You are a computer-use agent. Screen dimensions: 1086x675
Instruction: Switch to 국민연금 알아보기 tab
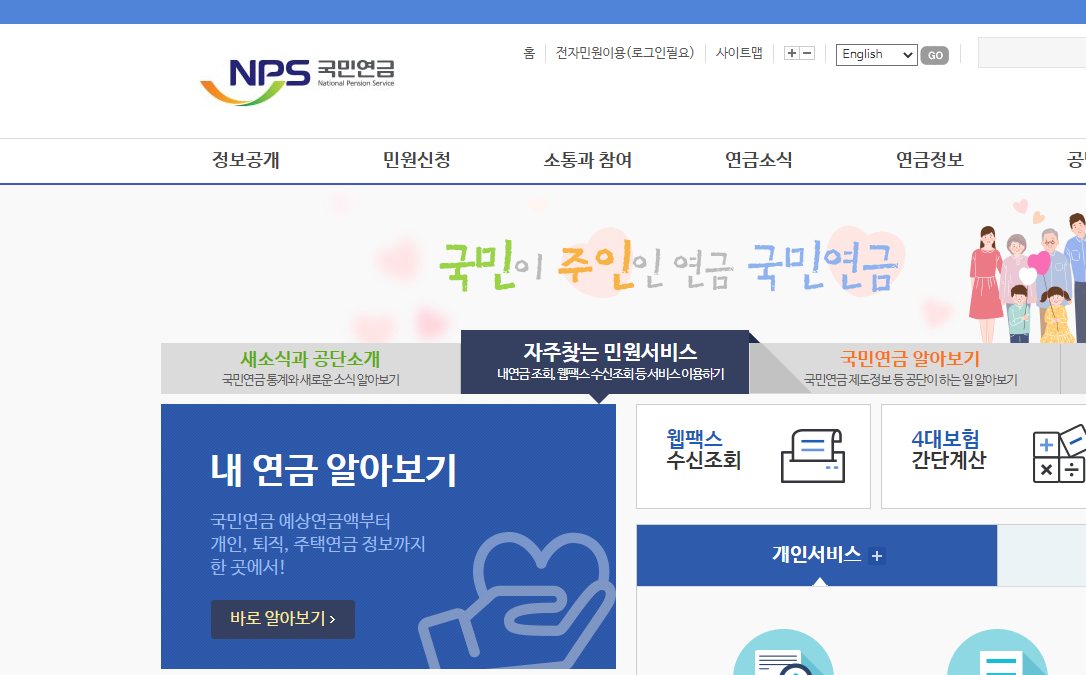point(910,368)
